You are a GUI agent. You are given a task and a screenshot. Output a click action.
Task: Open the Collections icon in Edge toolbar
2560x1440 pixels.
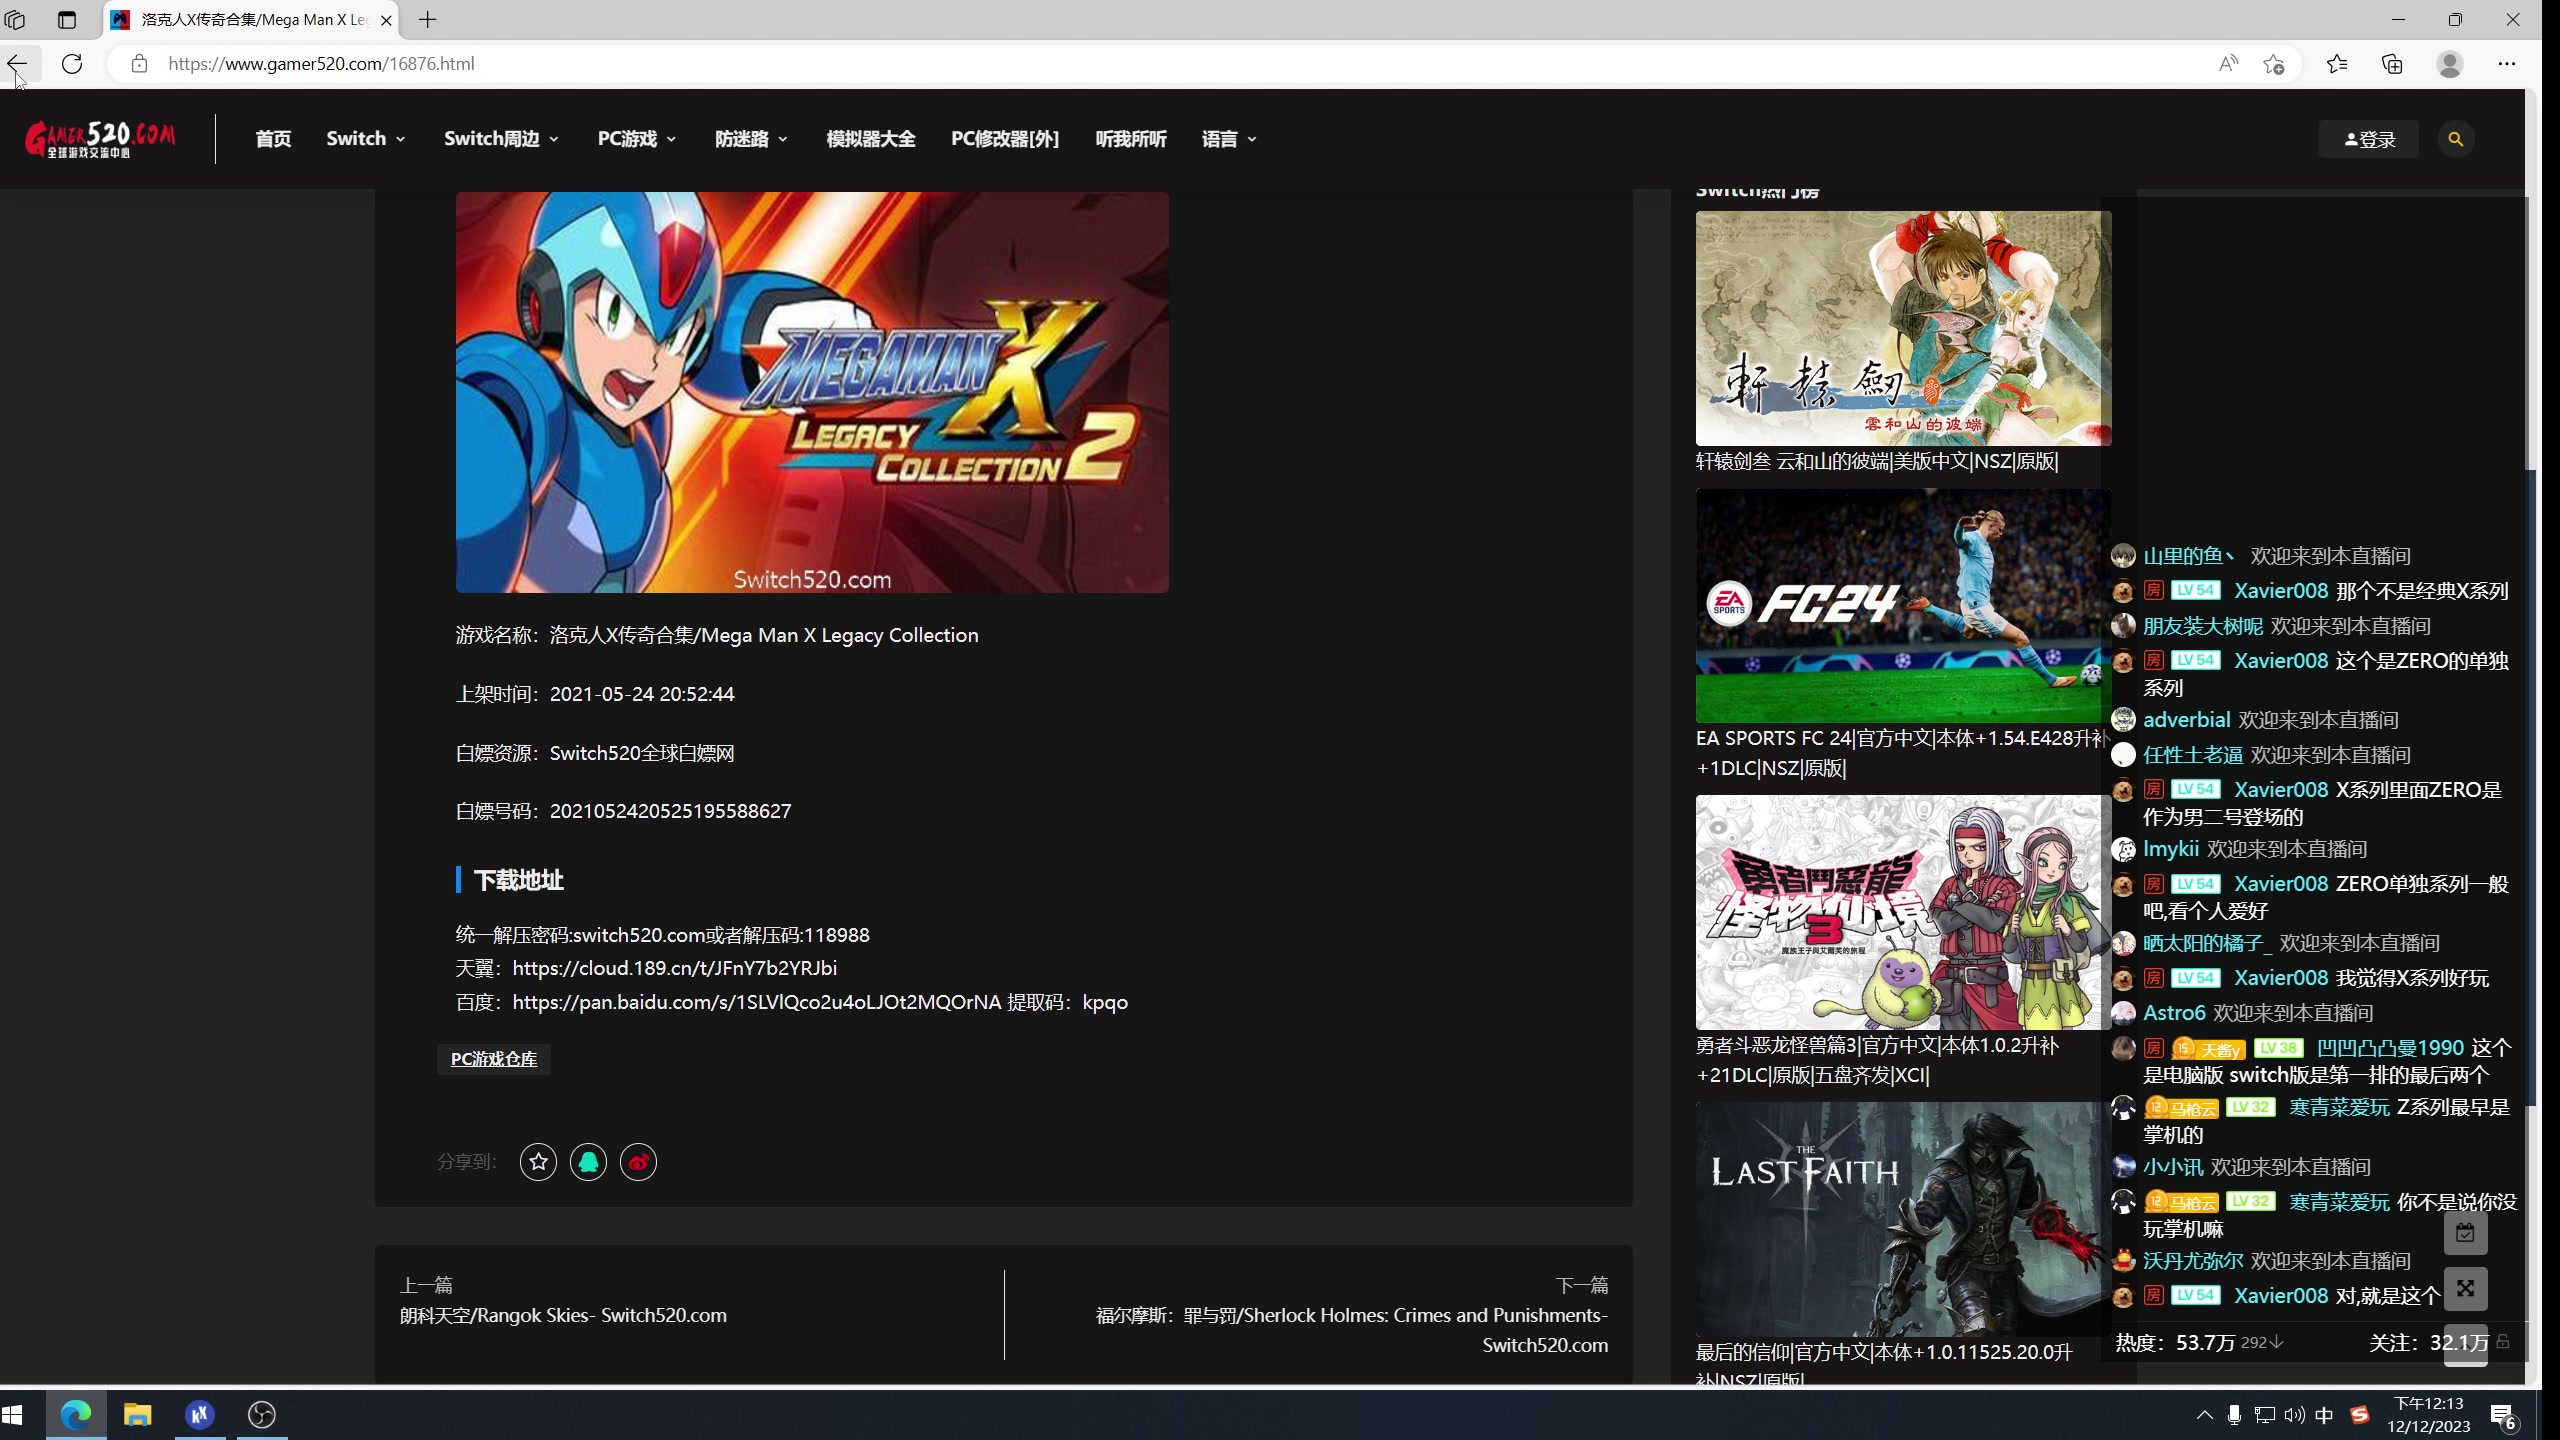(2392, 64)
